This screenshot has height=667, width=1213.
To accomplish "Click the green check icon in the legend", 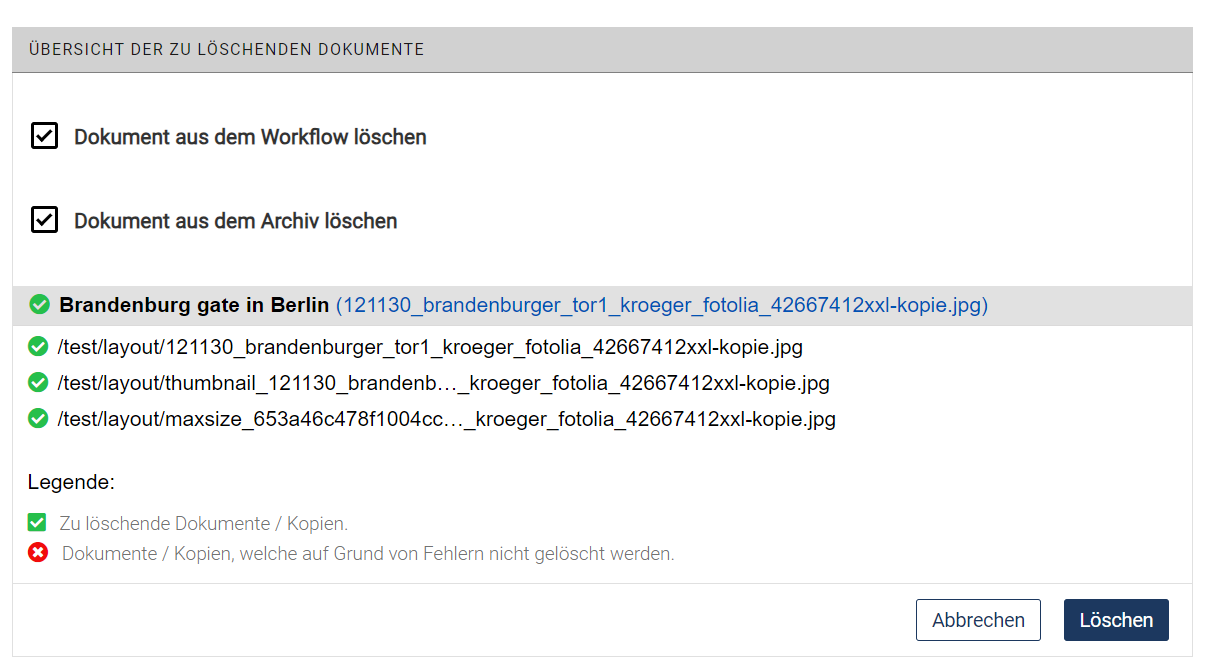I will (x=38, y=521).
